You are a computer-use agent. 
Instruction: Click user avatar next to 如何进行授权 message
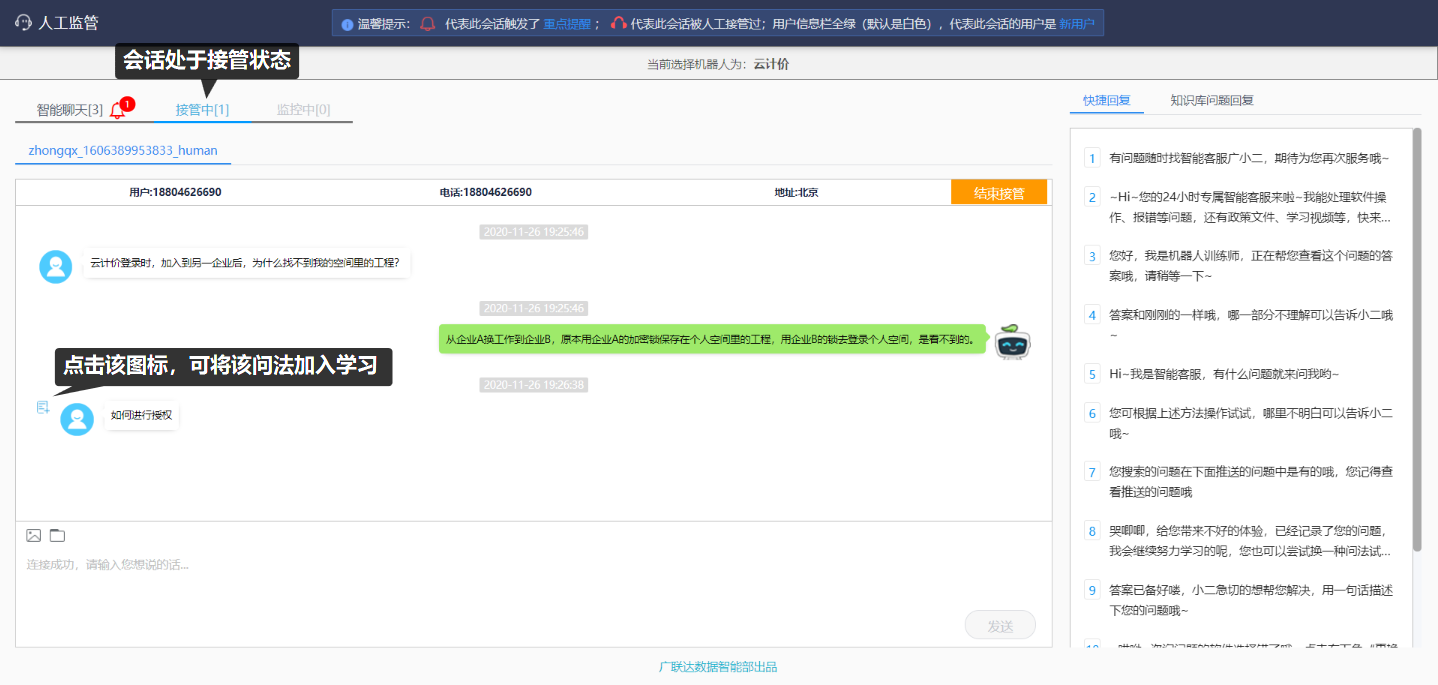(x=77, y=418)
